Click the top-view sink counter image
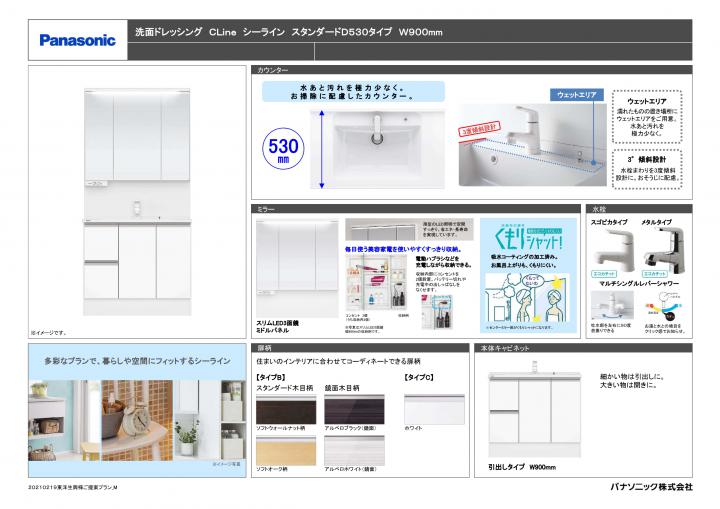 [x=377, y=149]
